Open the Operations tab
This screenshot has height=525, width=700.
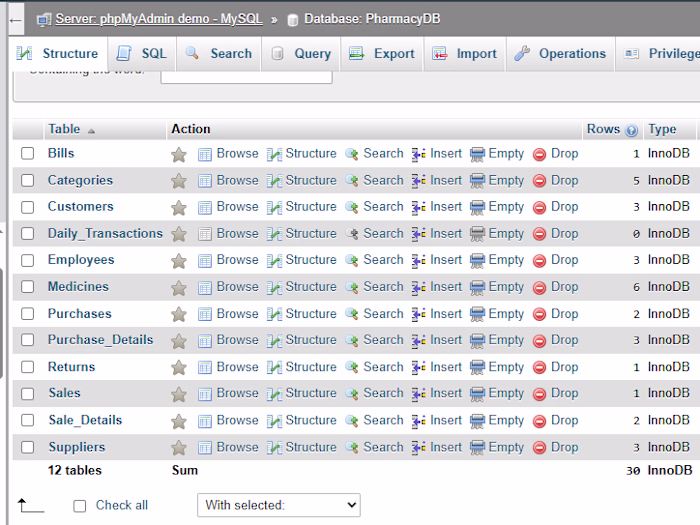pyautogui.click(x=560, y=54)
